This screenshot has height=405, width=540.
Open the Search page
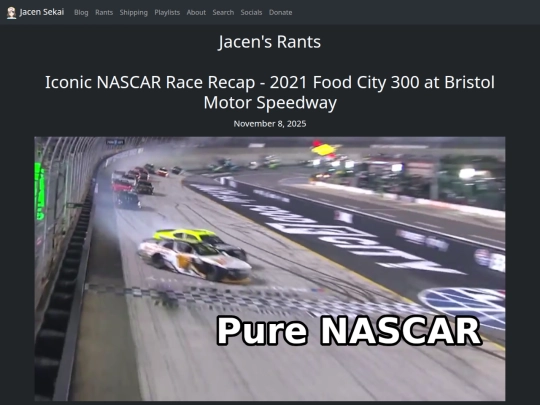(x=223, y=12)
